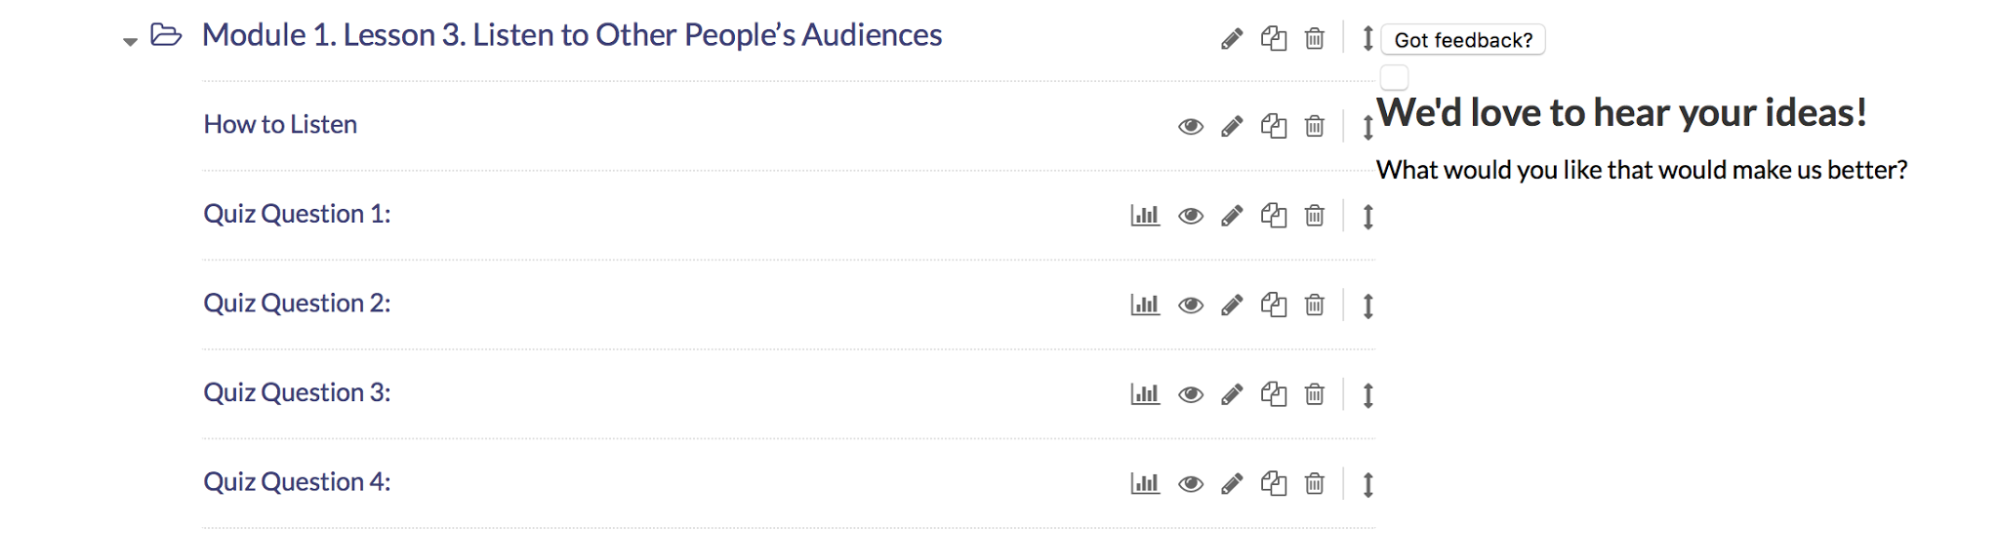
Task: Copy Quiz Question 3 item
Action: [1273, 393]
